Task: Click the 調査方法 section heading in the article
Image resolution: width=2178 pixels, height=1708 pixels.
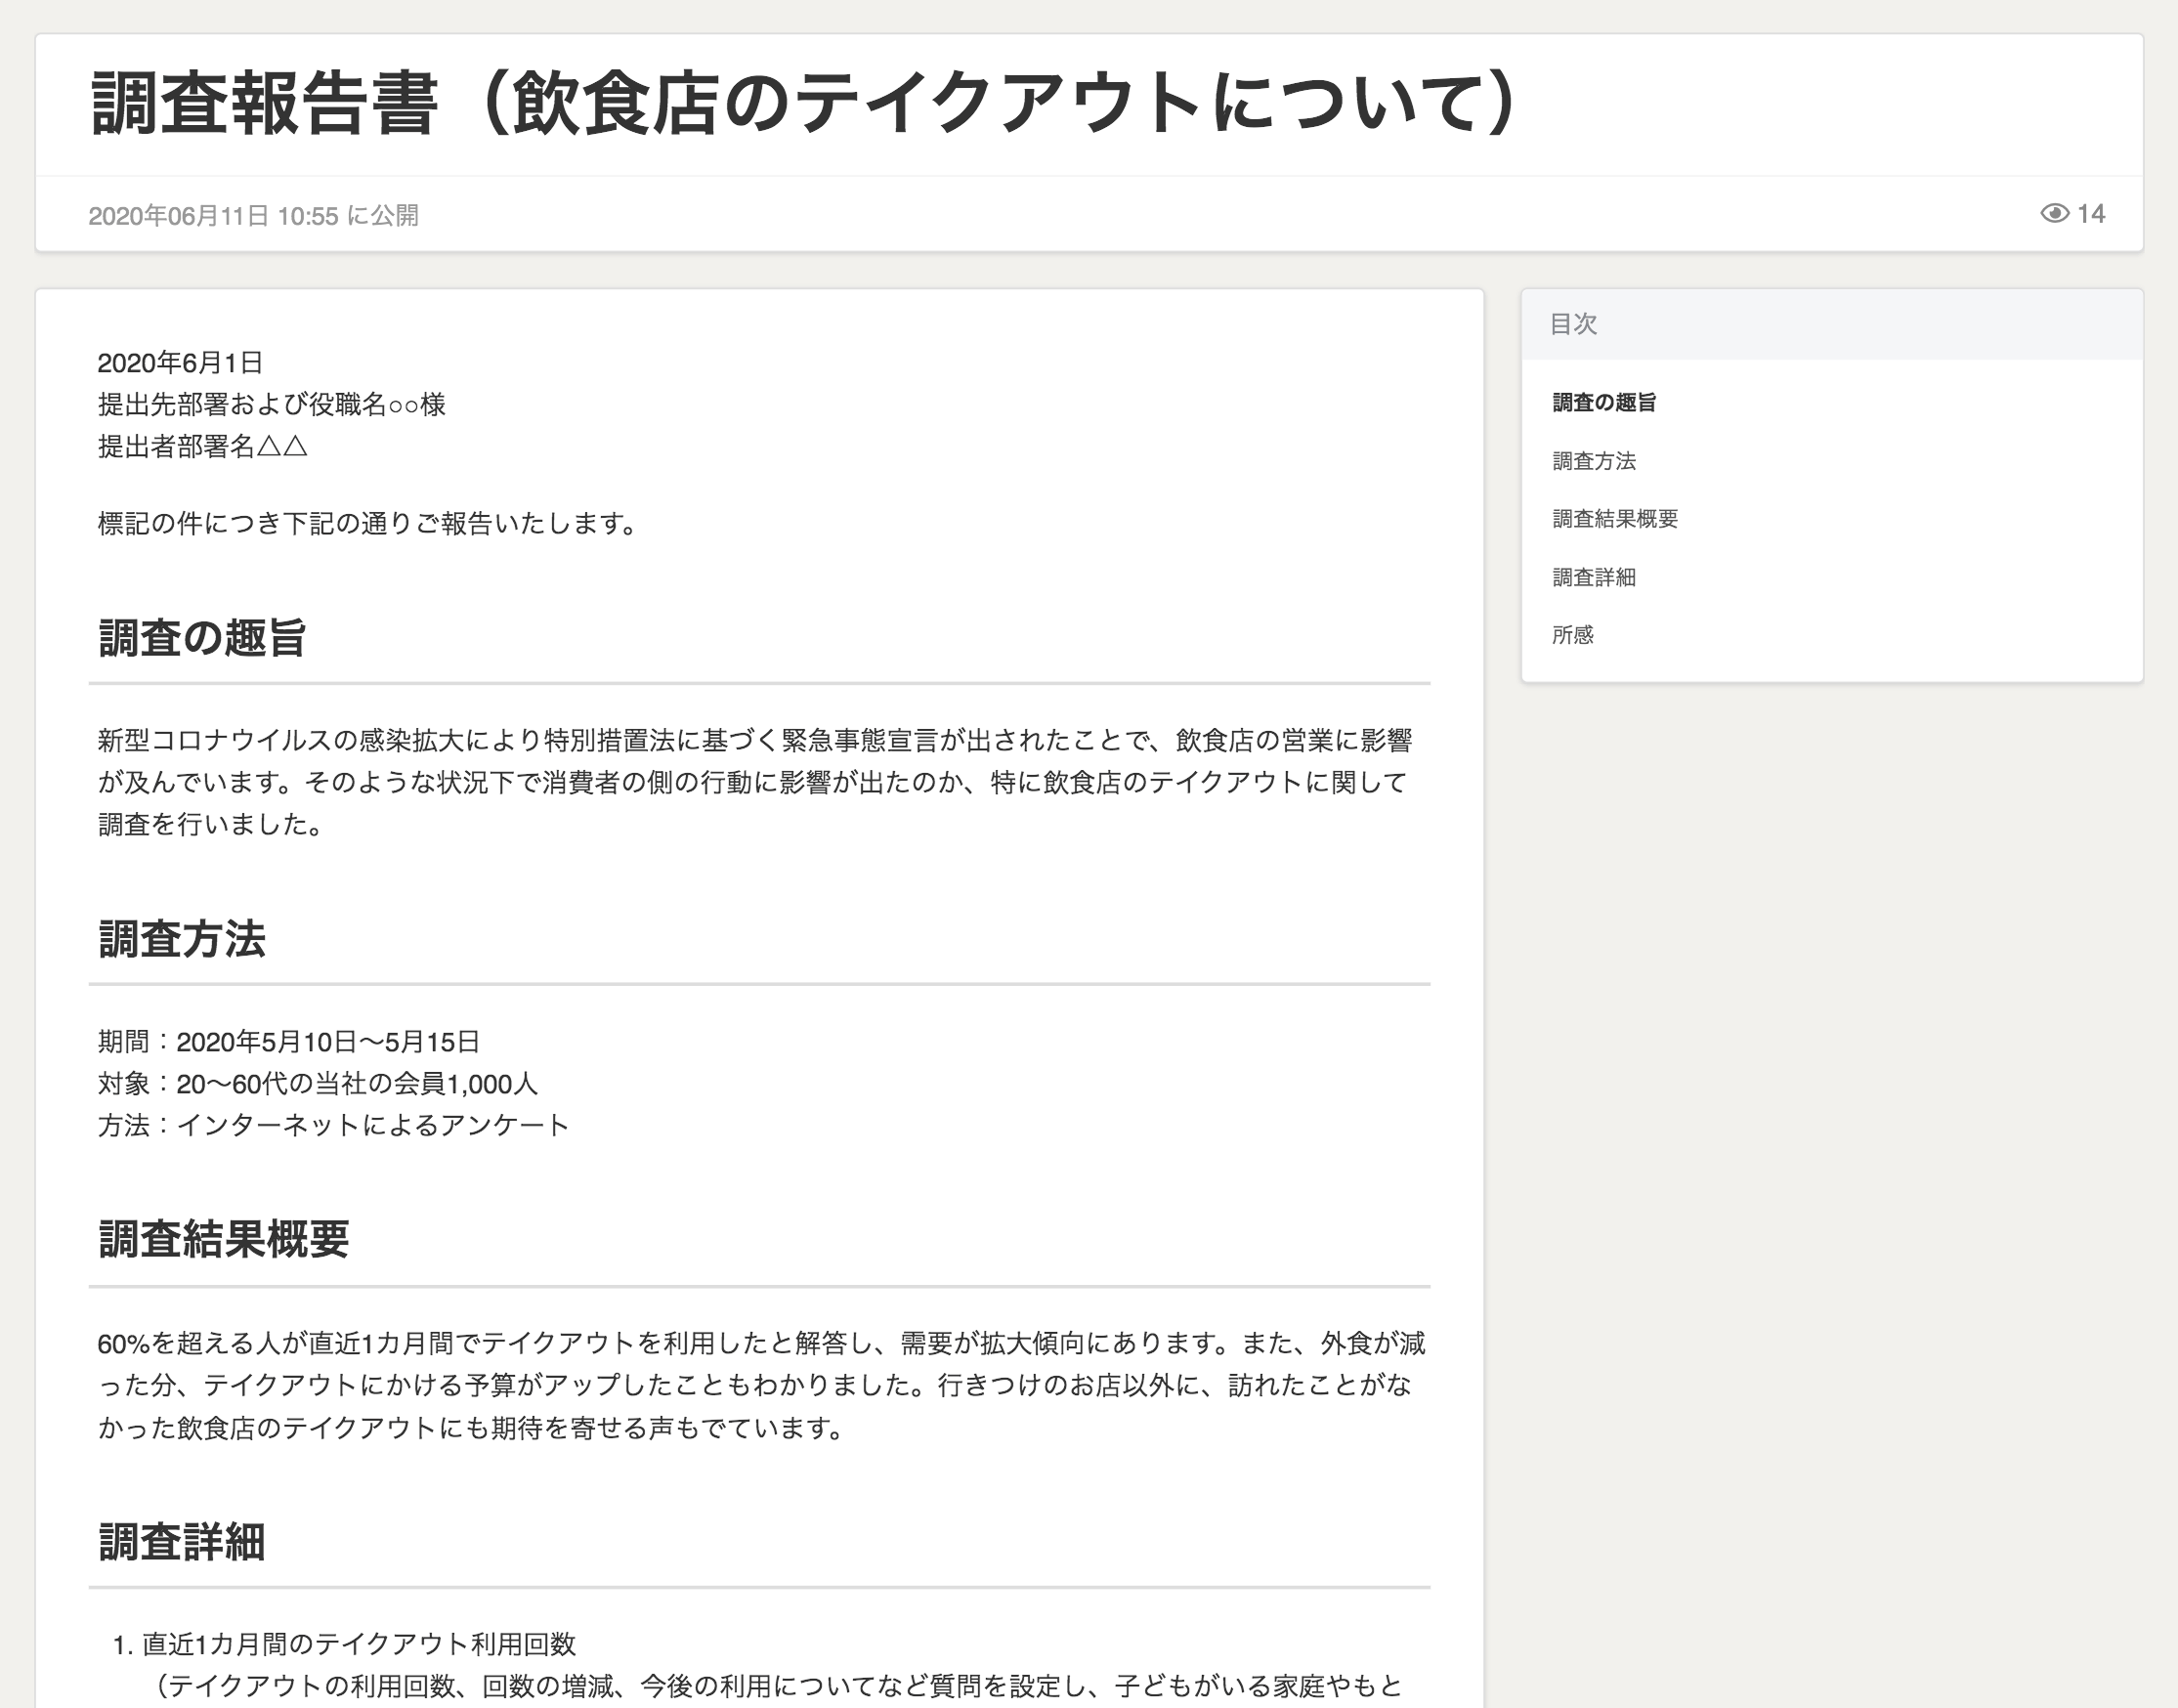Action: (181, 939)
